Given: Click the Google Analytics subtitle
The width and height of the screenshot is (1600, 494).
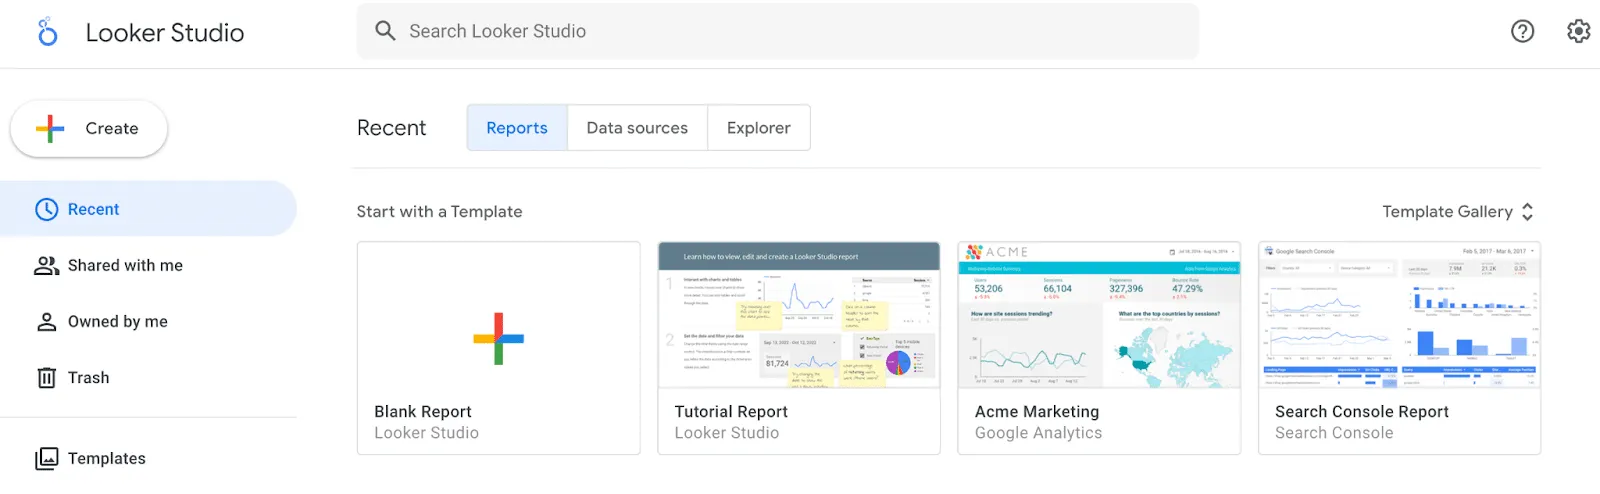Looking at the screenshot, I should [x=1038, y=433].
